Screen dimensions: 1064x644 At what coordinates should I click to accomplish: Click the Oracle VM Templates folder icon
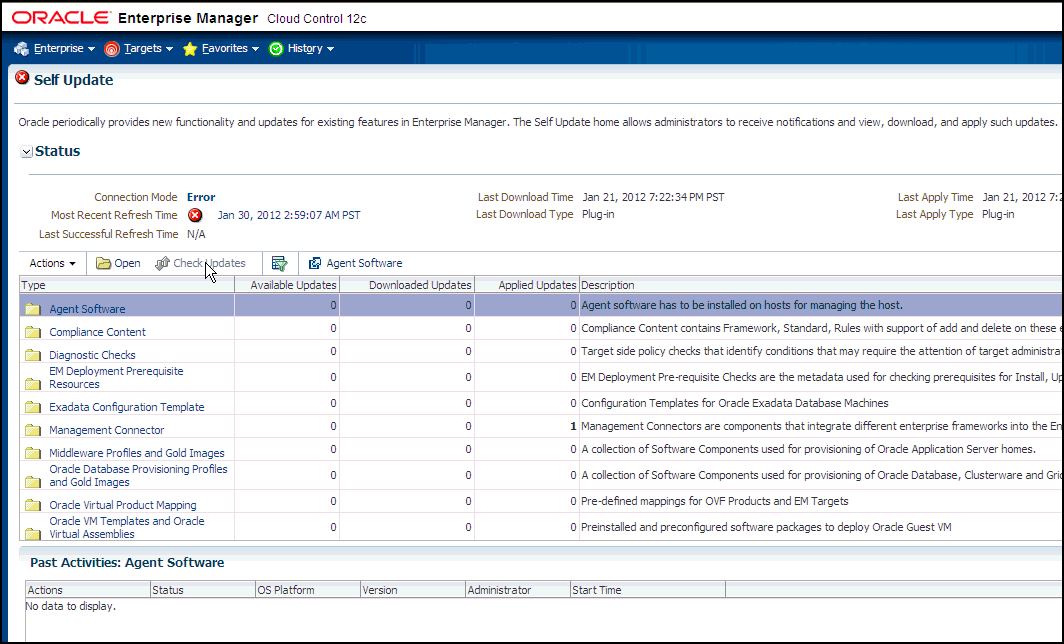point(33,534)
